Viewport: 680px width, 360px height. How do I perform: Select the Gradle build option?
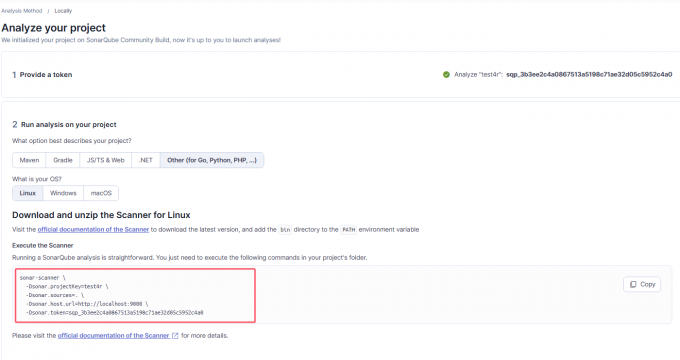[63, 160]
